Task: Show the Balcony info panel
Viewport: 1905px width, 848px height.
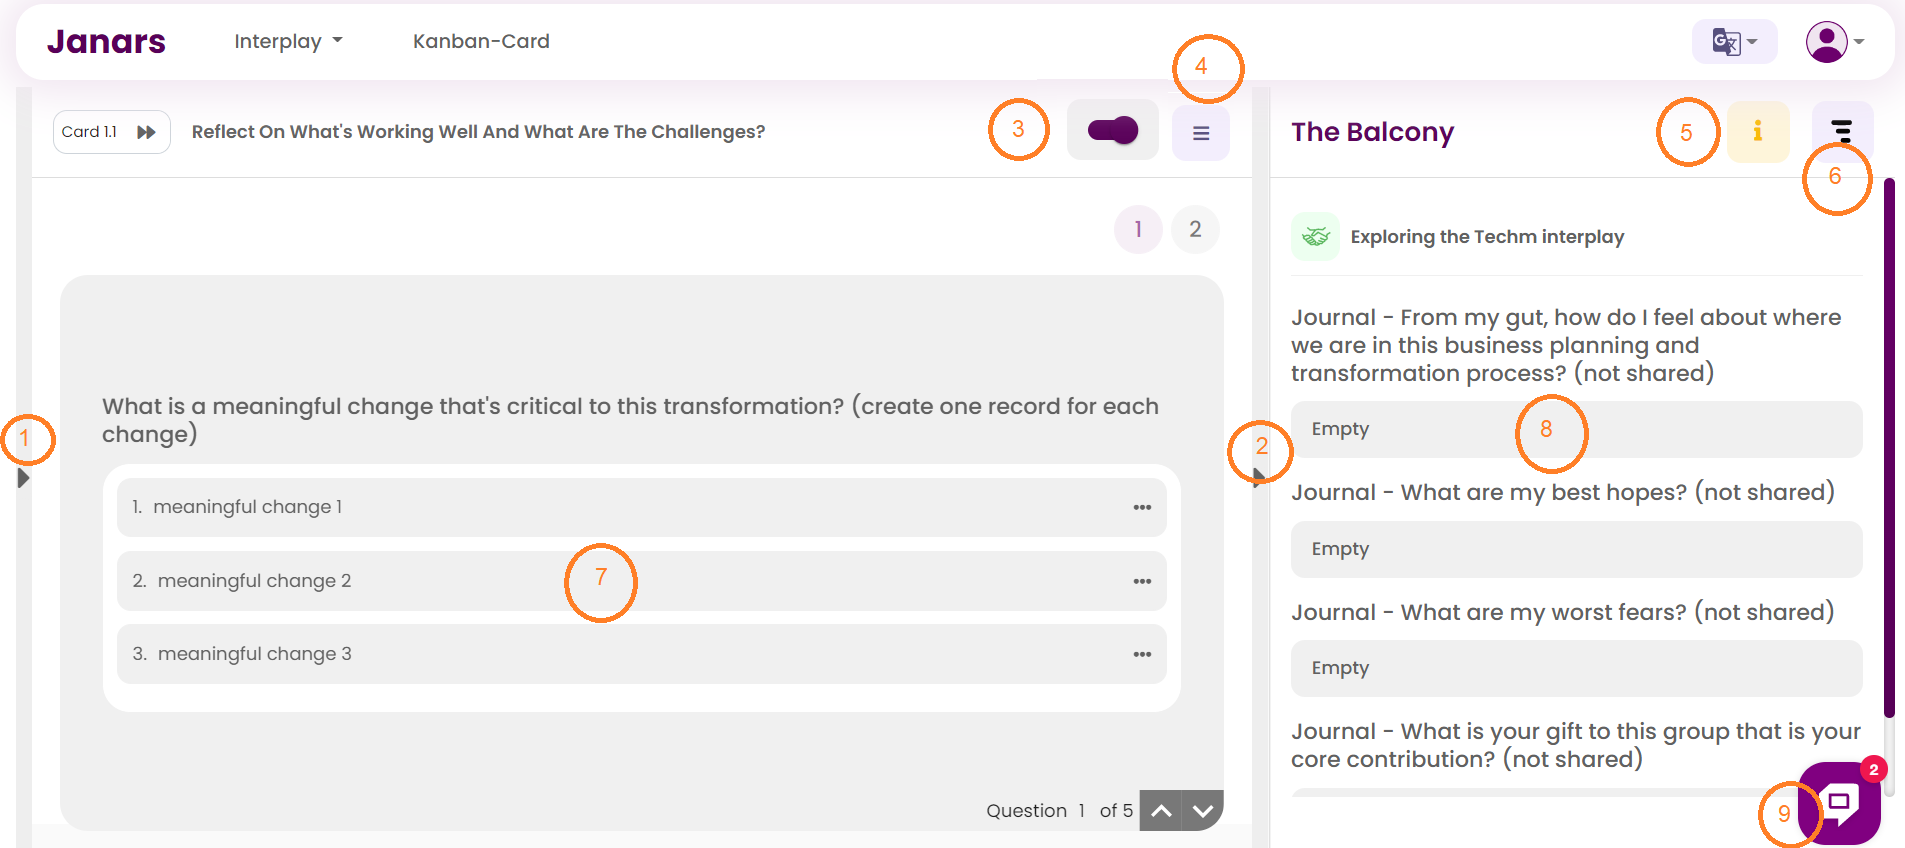Action: (x=1757, y=131)
